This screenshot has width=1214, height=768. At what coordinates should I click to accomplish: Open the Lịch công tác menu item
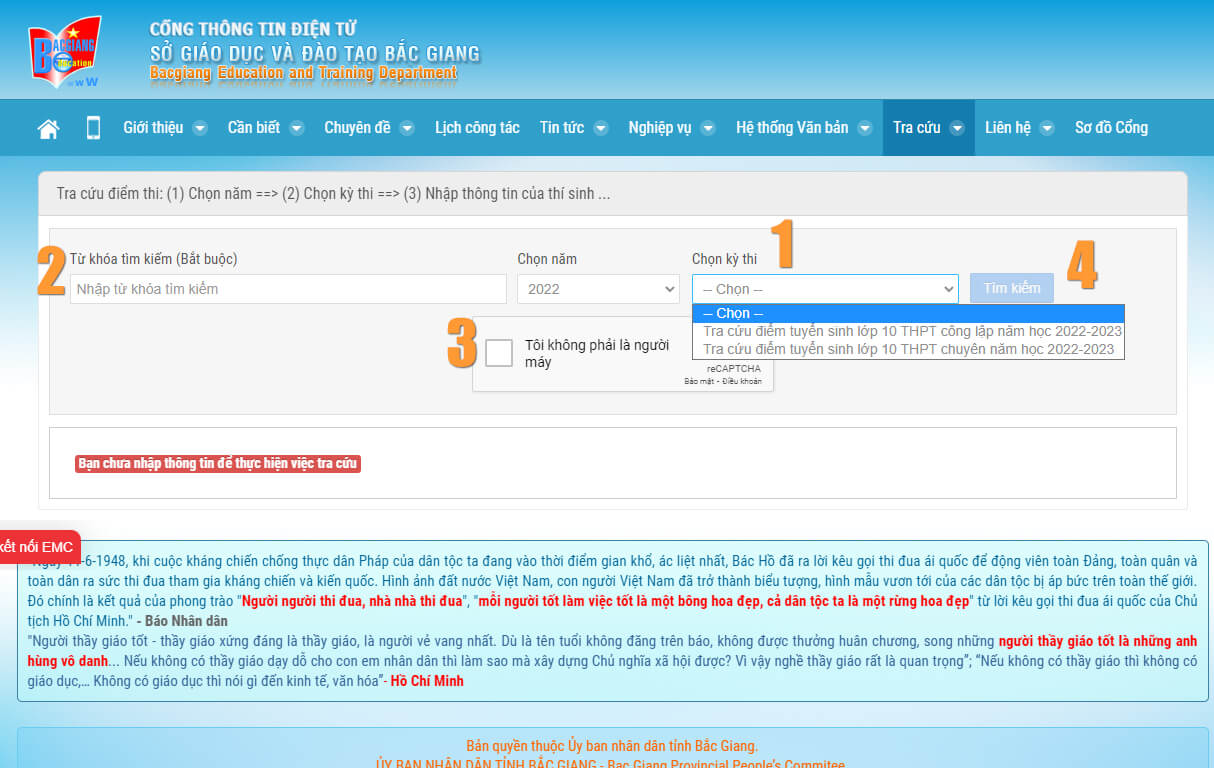[477, 128]
